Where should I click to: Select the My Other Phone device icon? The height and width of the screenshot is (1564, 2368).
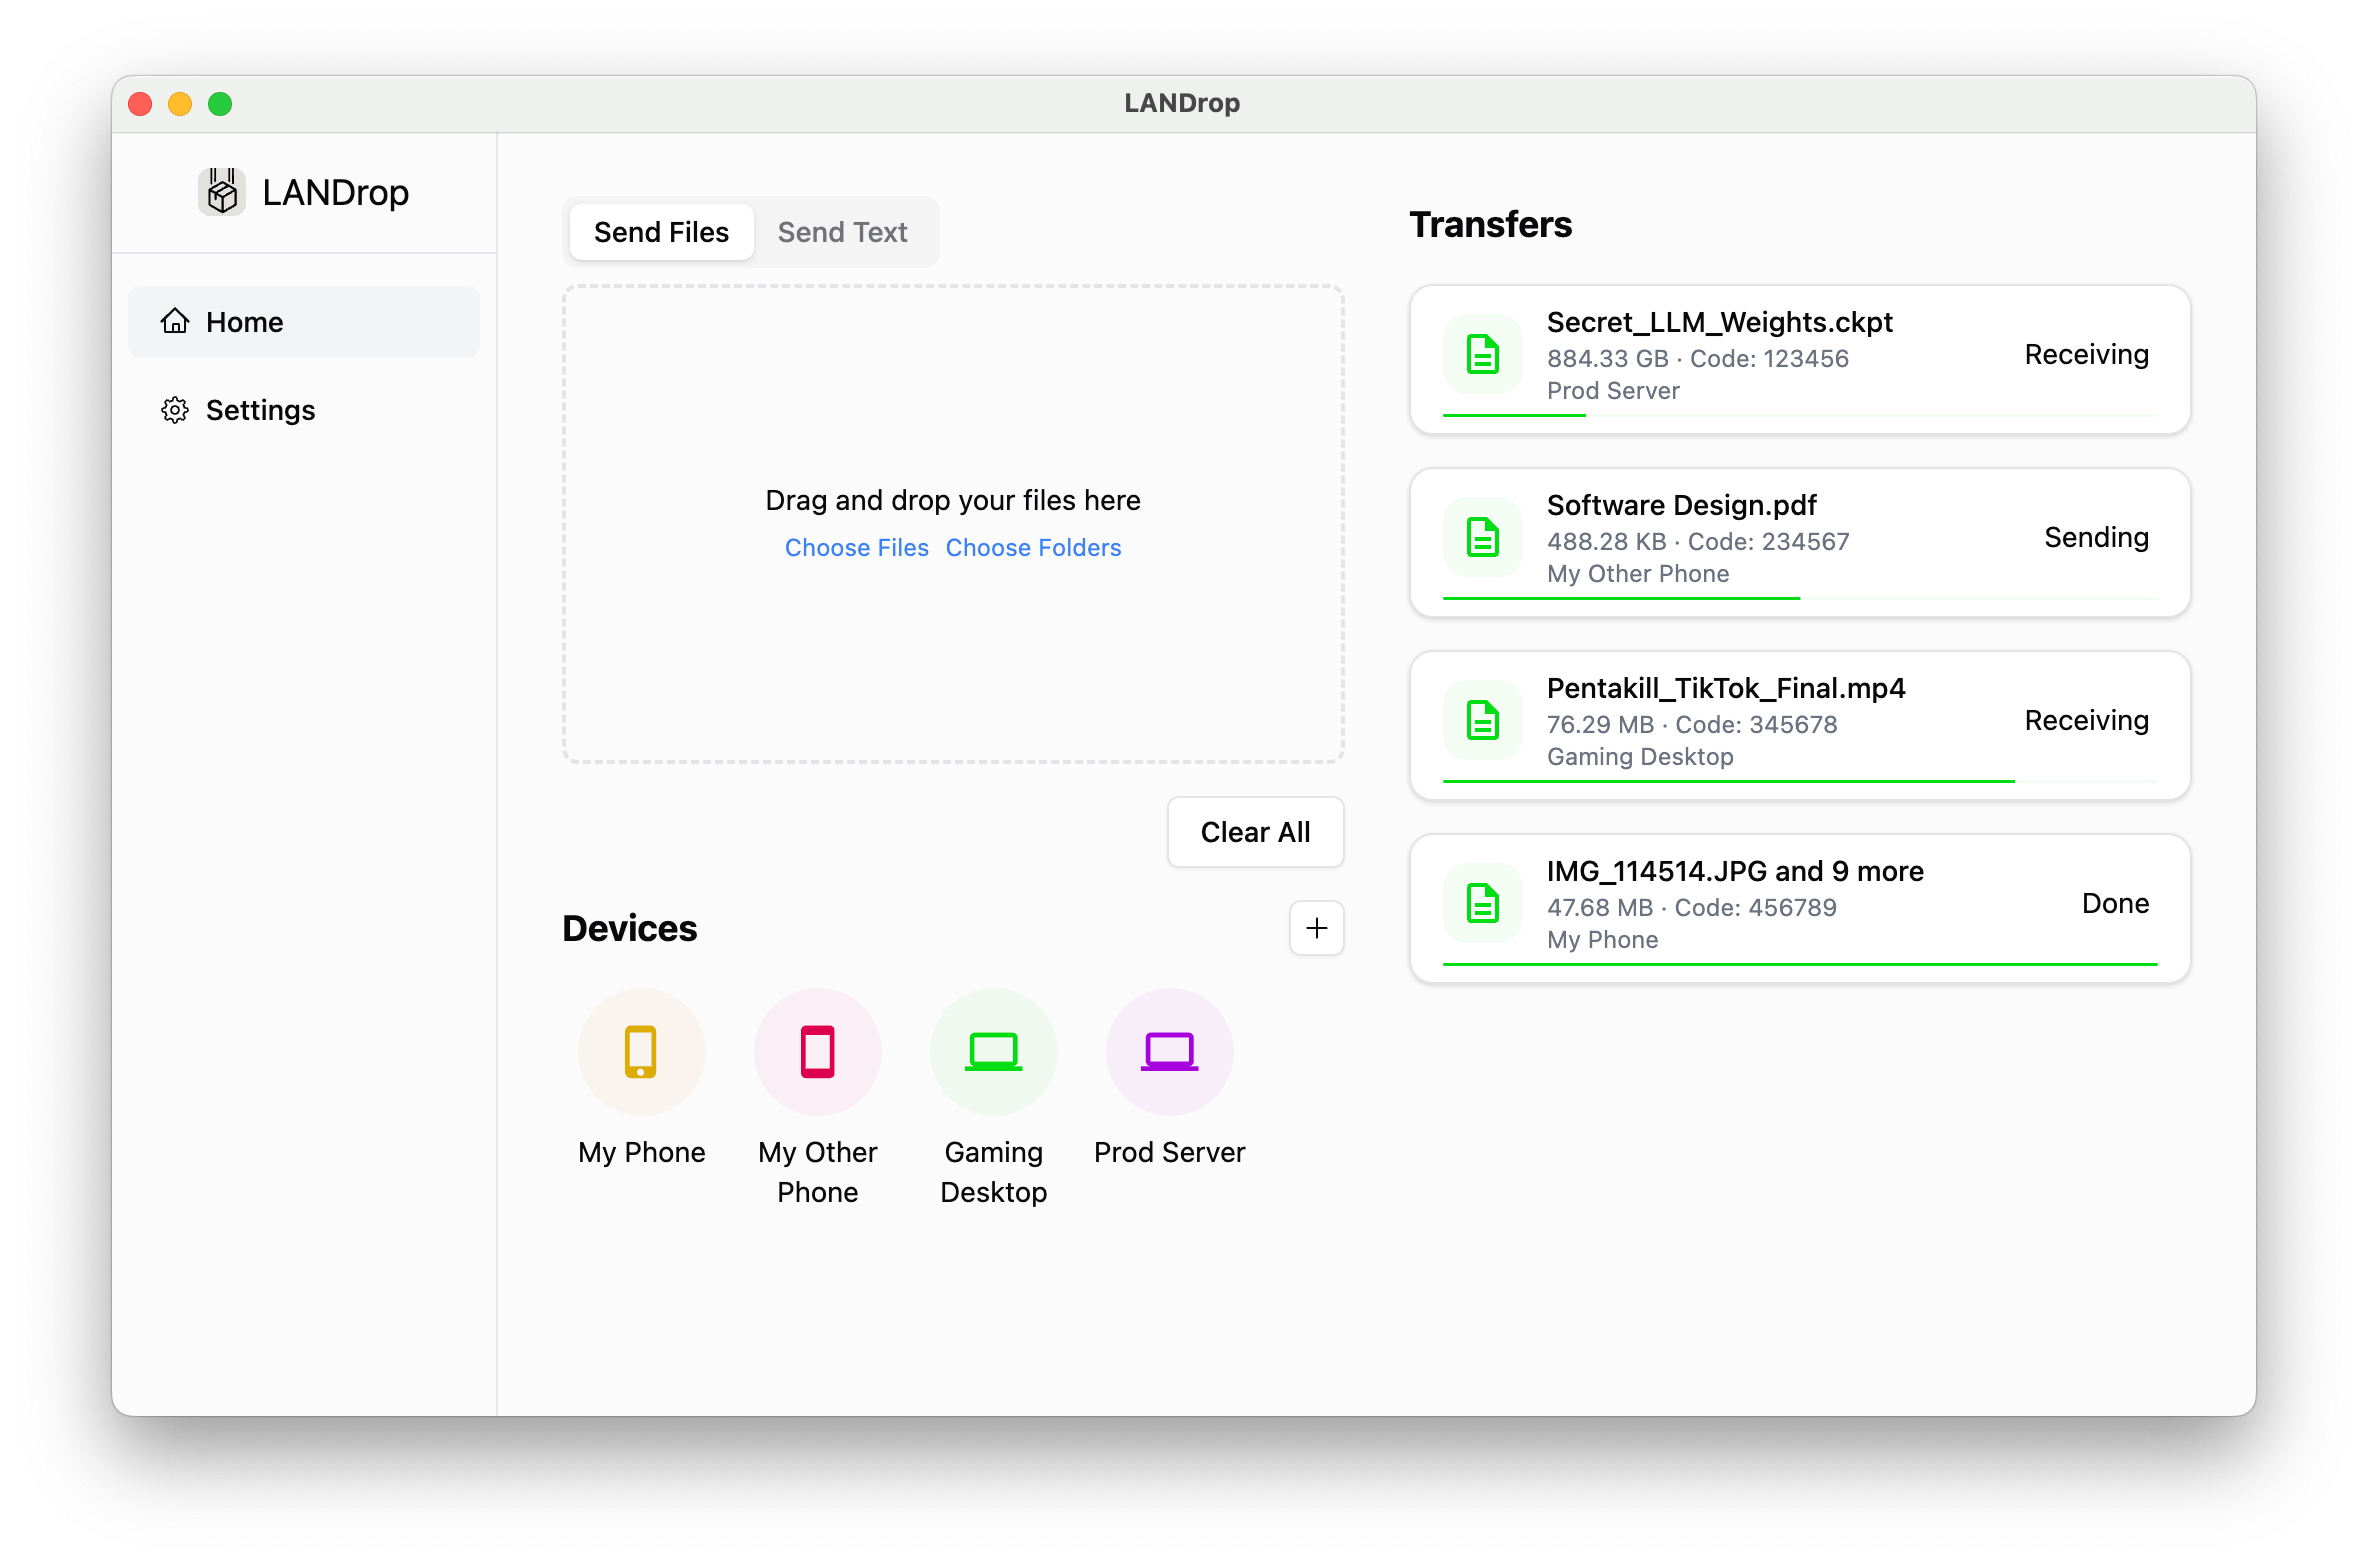(x=817, y=1051)
